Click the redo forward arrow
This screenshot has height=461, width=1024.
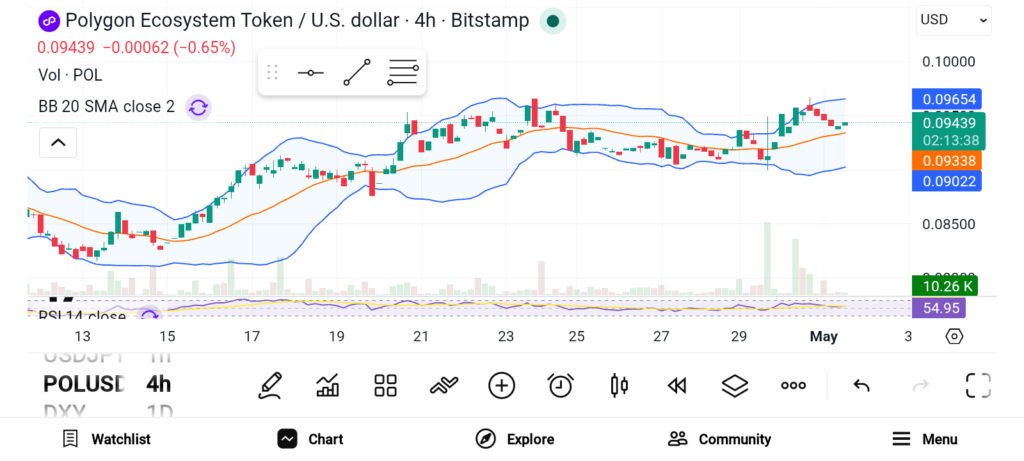tap(920, 386)
